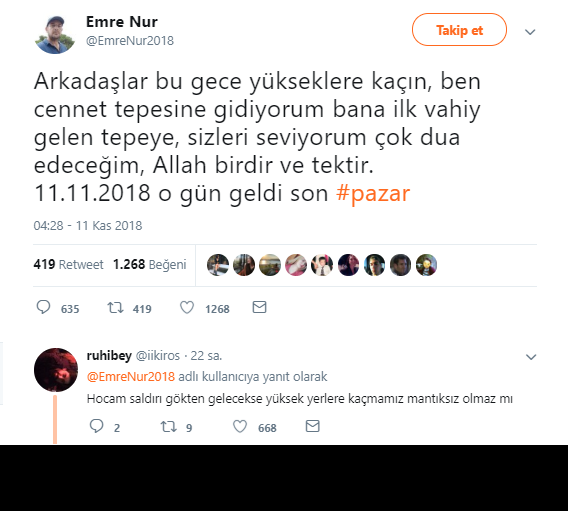Open the @EmreNur2018 mention in reply
The image size is (568, 511).
coord(131,377)
